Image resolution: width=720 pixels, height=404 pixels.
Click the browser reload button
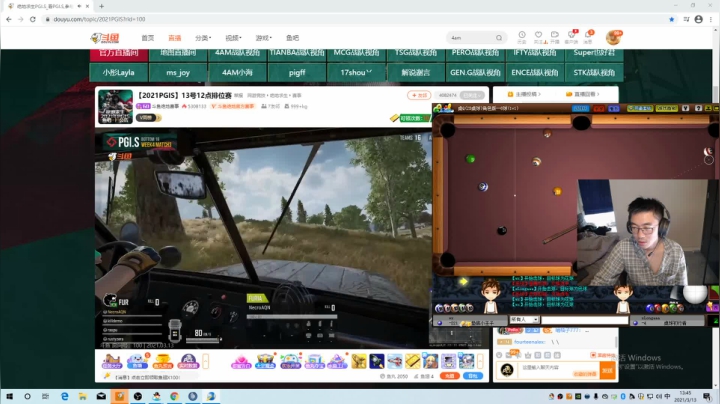pyautogui.click(x=33, y=19)
